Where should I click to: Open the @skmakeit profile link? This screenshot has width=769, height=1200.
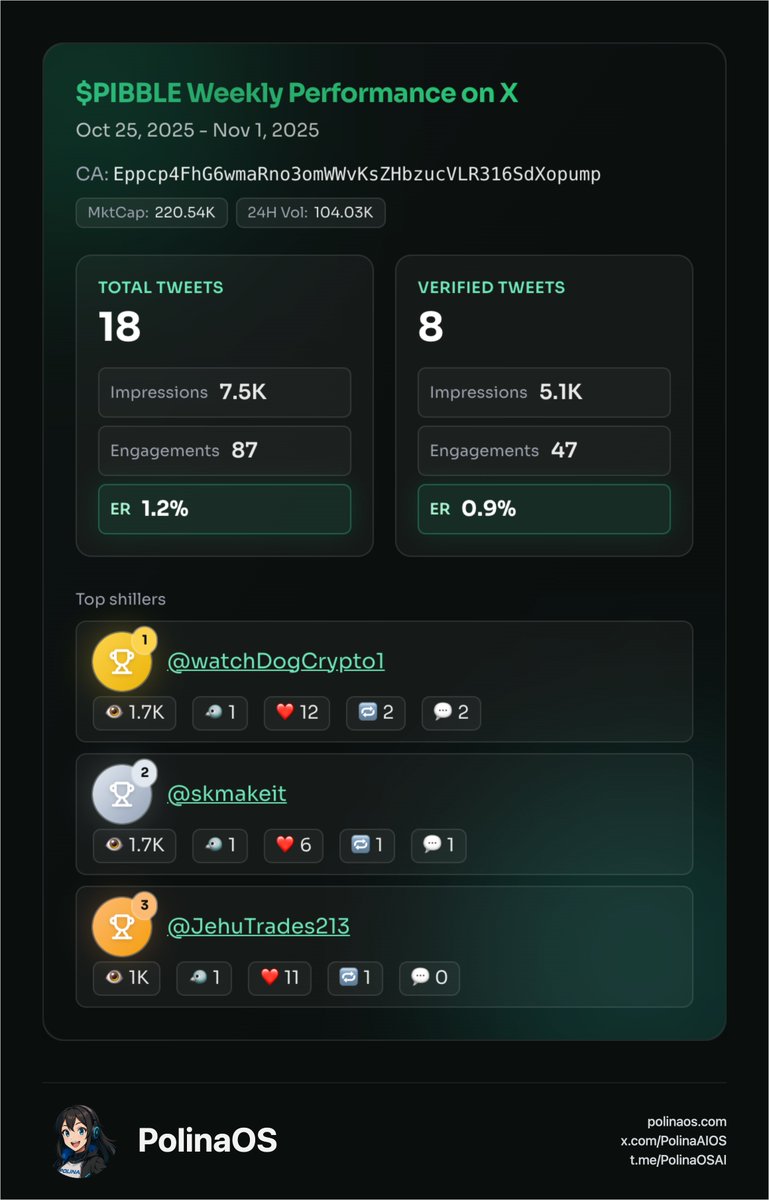point(227,794)
